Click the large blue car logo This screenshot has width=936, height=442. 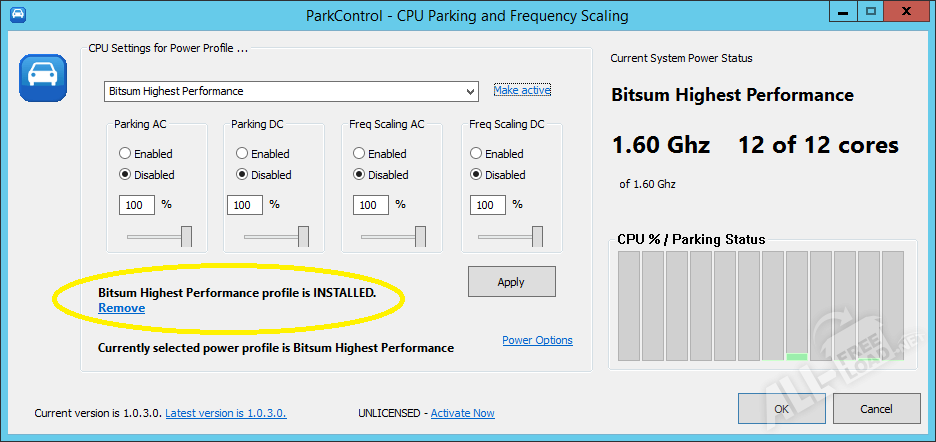click(42, 78)
